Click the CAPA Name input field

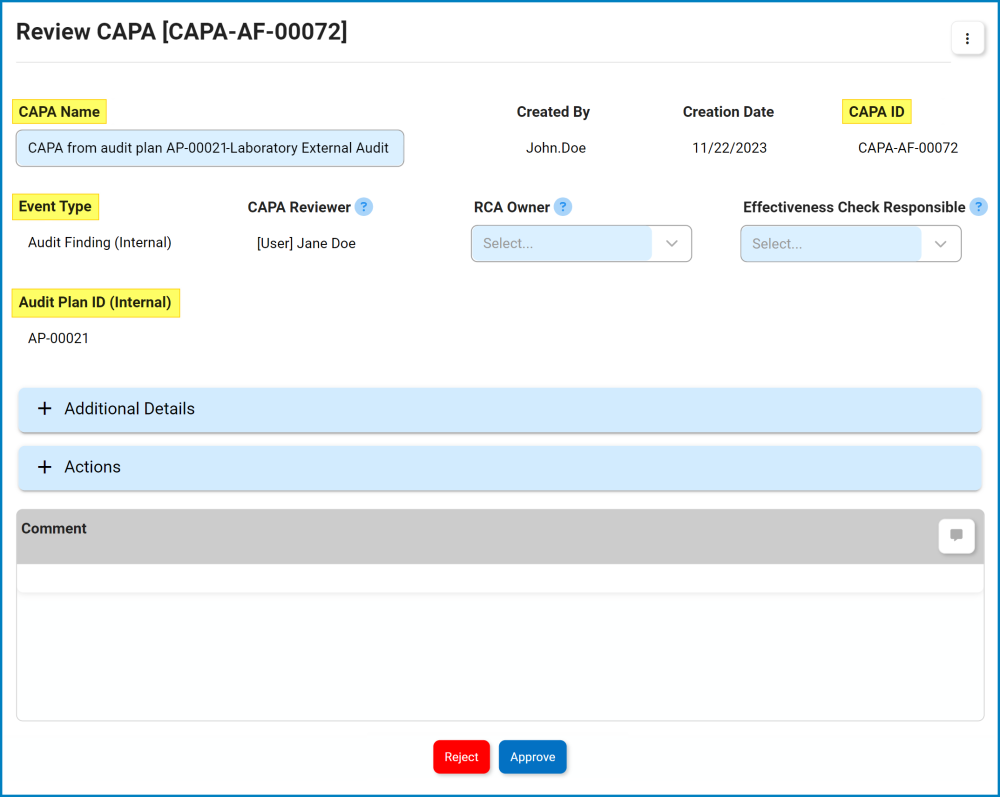[x=209, y=147]
